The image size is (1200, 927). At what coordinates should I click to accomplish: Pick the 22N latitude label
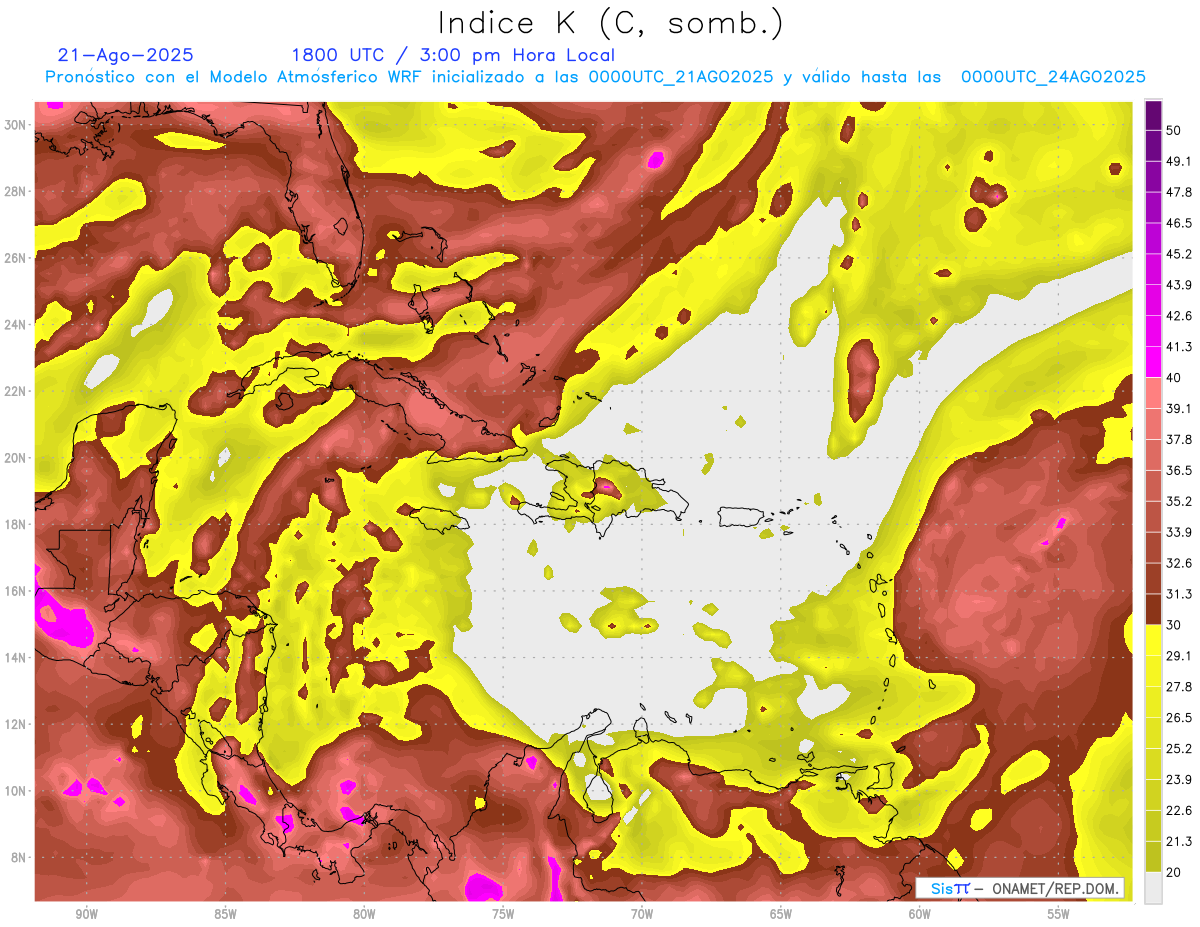pos(17,391)
